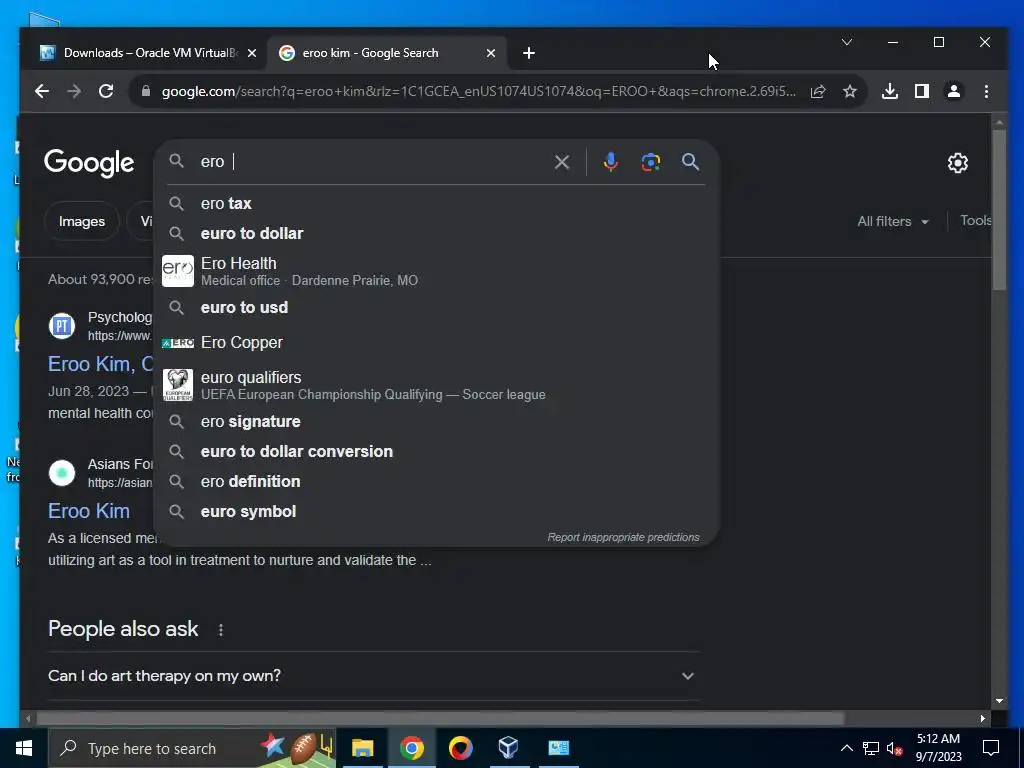Search by image with Lens icon
The width and height of the screenshot is (1024, 768).
pos(650,162)
